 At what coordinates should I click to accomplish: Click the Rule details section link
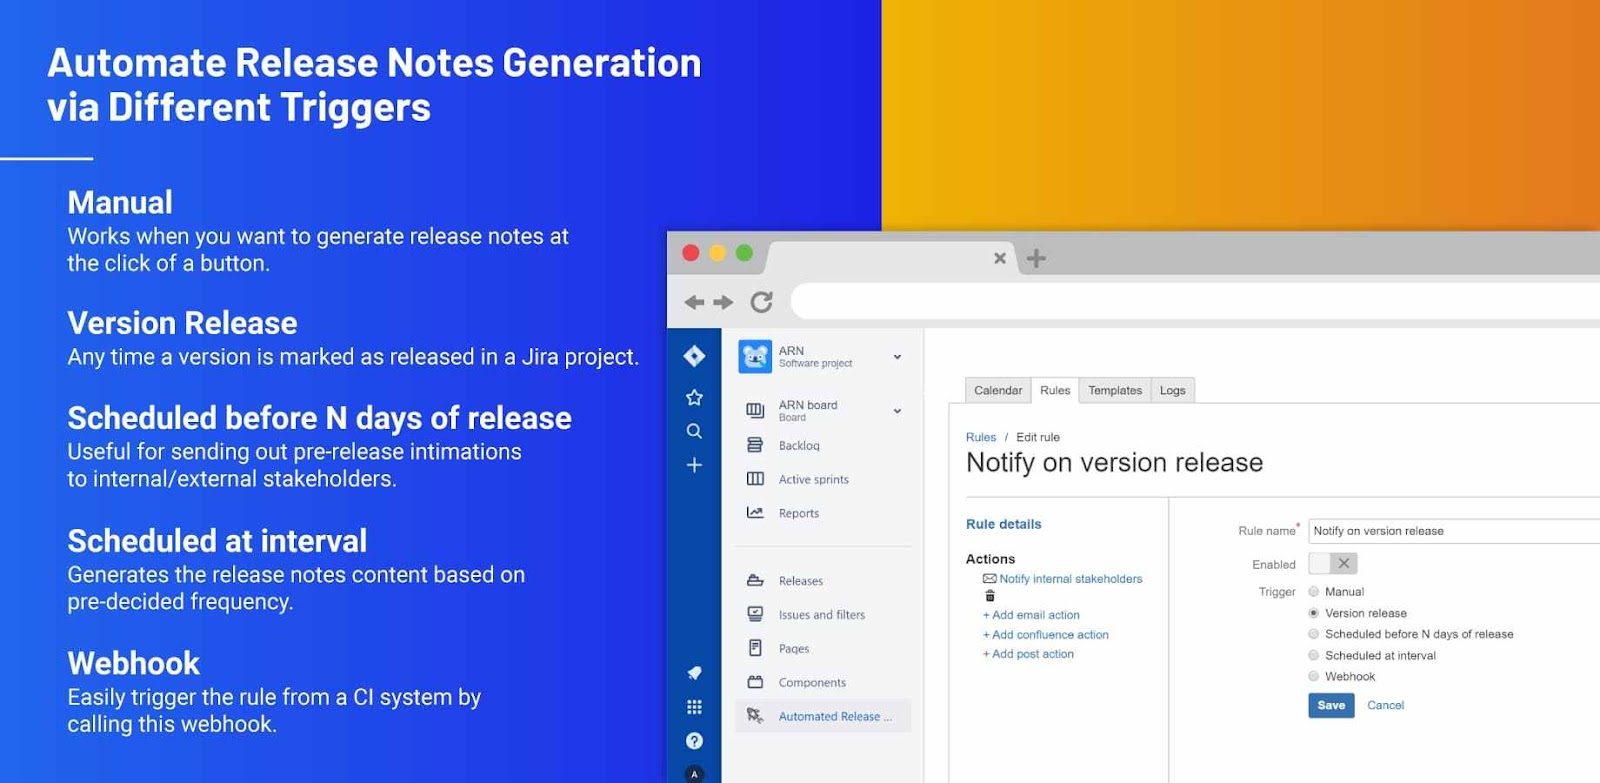pos(1004,524)
